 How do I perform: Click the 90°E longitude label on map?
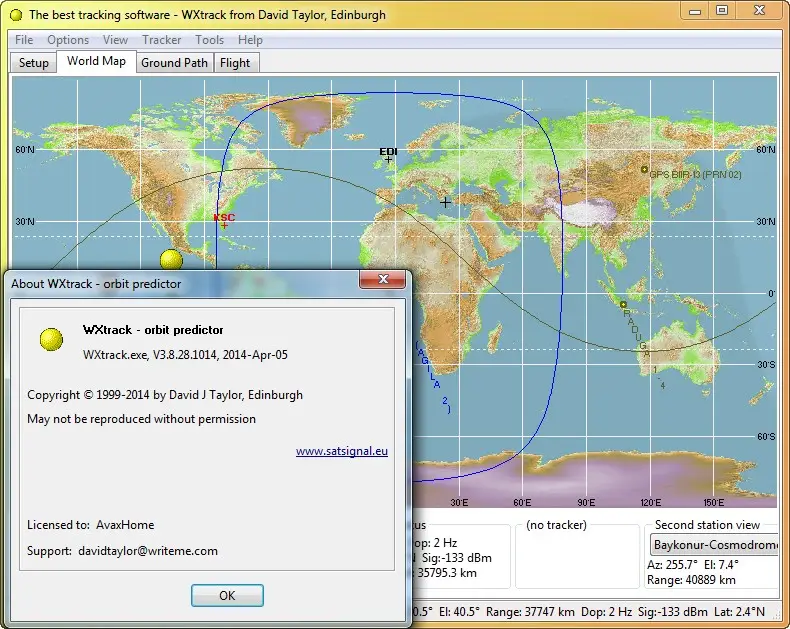(586, 502)
